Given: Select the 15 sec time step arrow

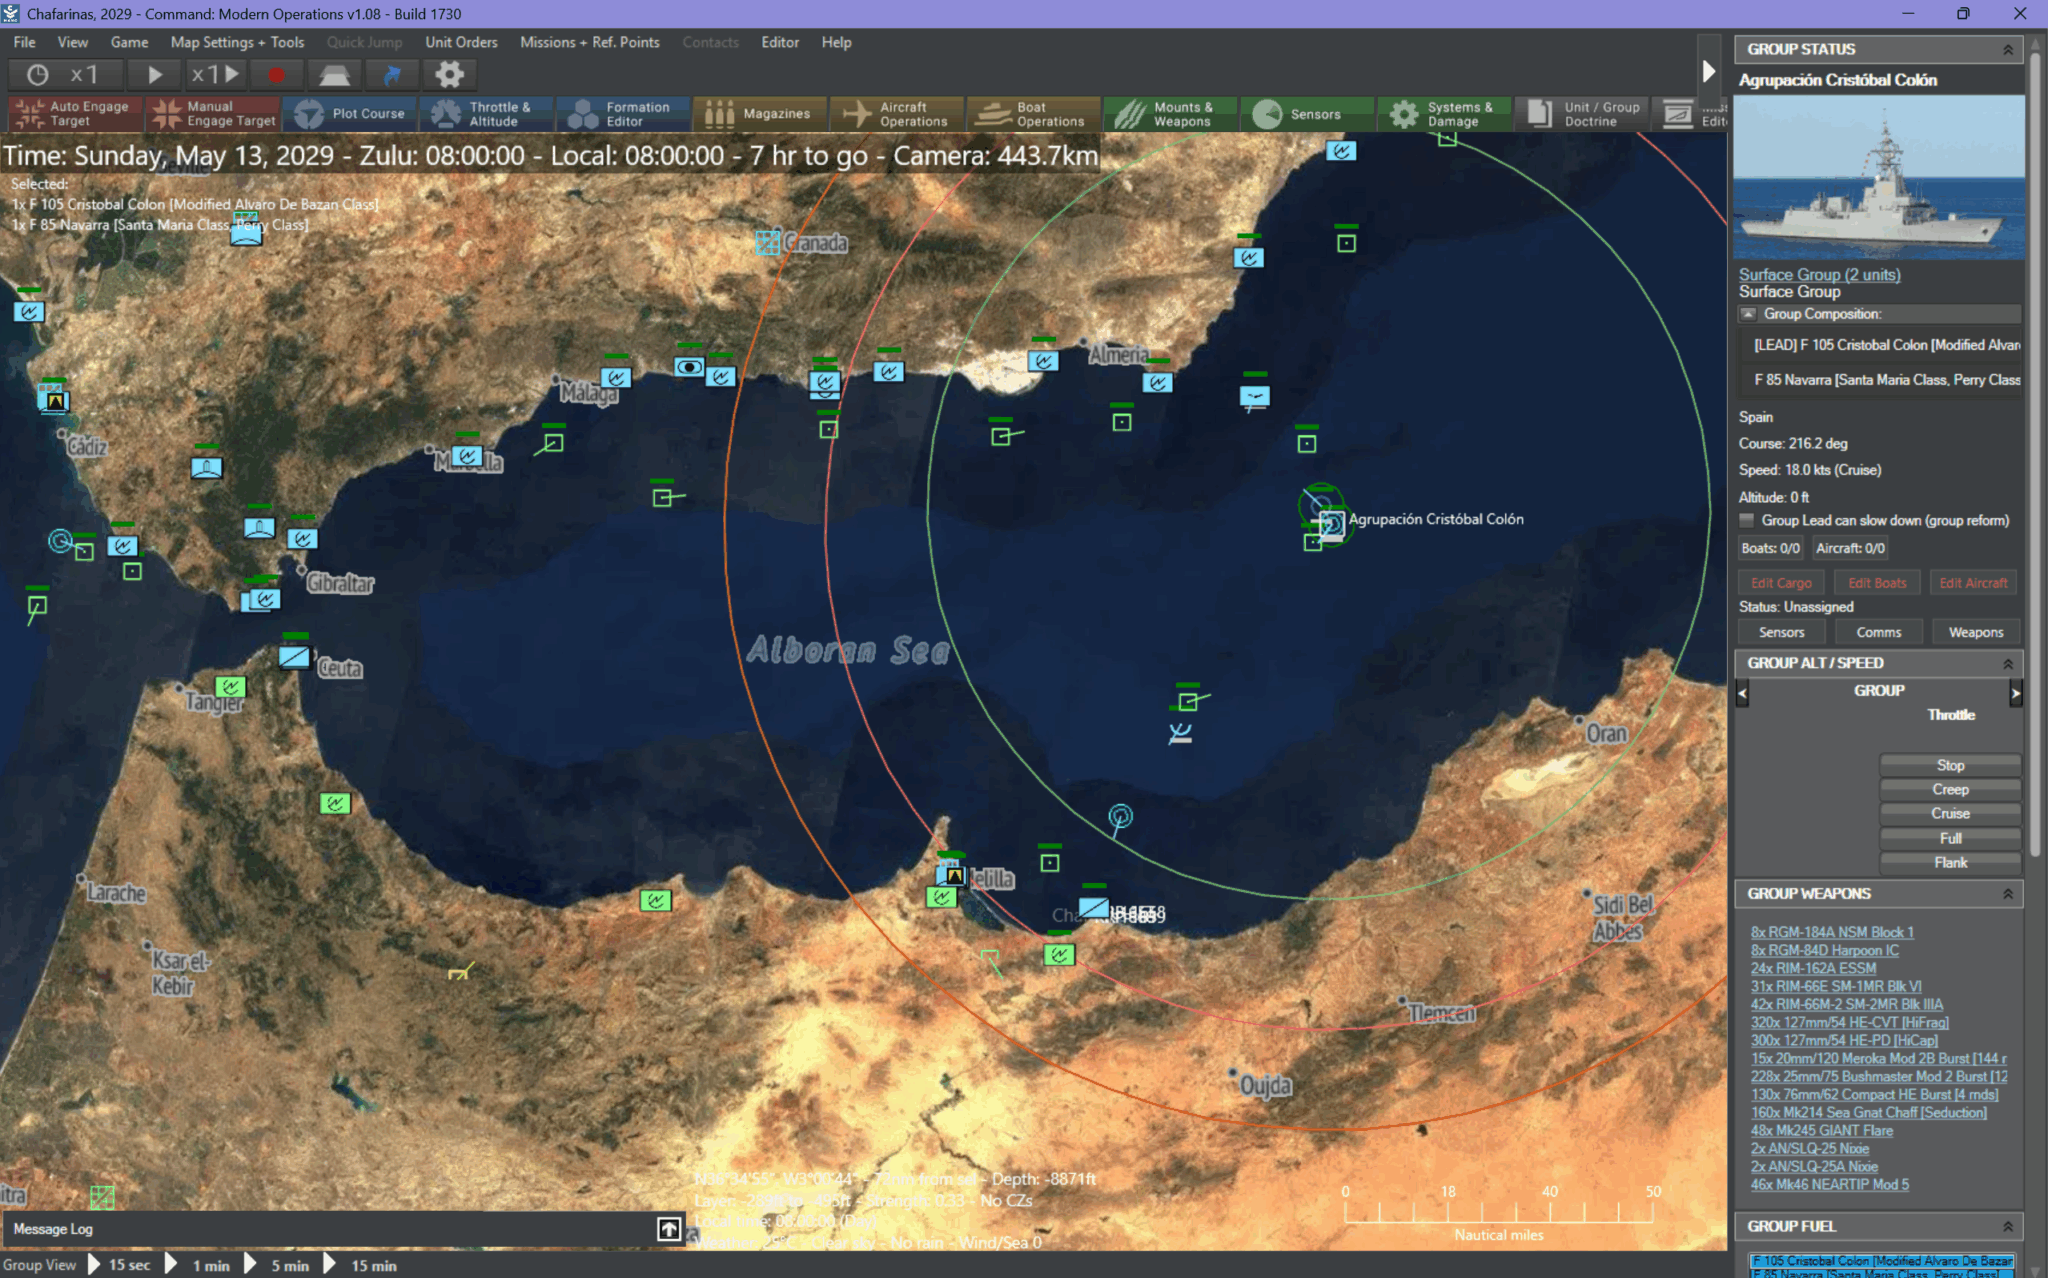Looking at the screenshot, I should pyautogui.click(x=94, y=1264).
